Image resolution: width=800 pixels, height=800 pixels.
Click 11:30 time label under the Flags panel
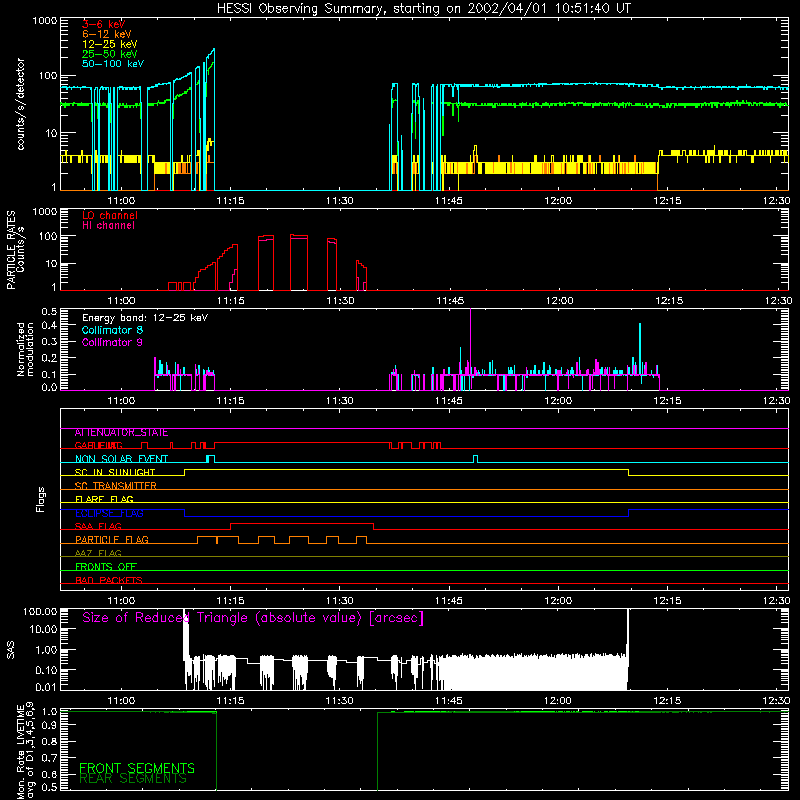pyautogui.click(x=339, y=601)
